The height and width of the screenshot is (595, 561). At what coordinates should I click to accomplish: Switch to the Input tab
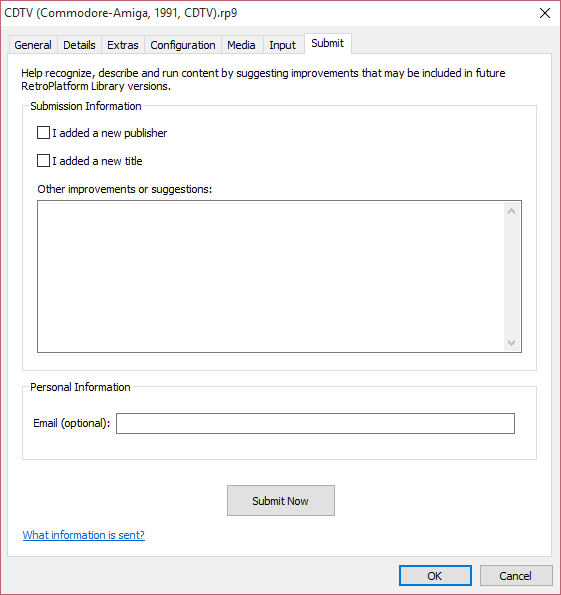point(282,45)
